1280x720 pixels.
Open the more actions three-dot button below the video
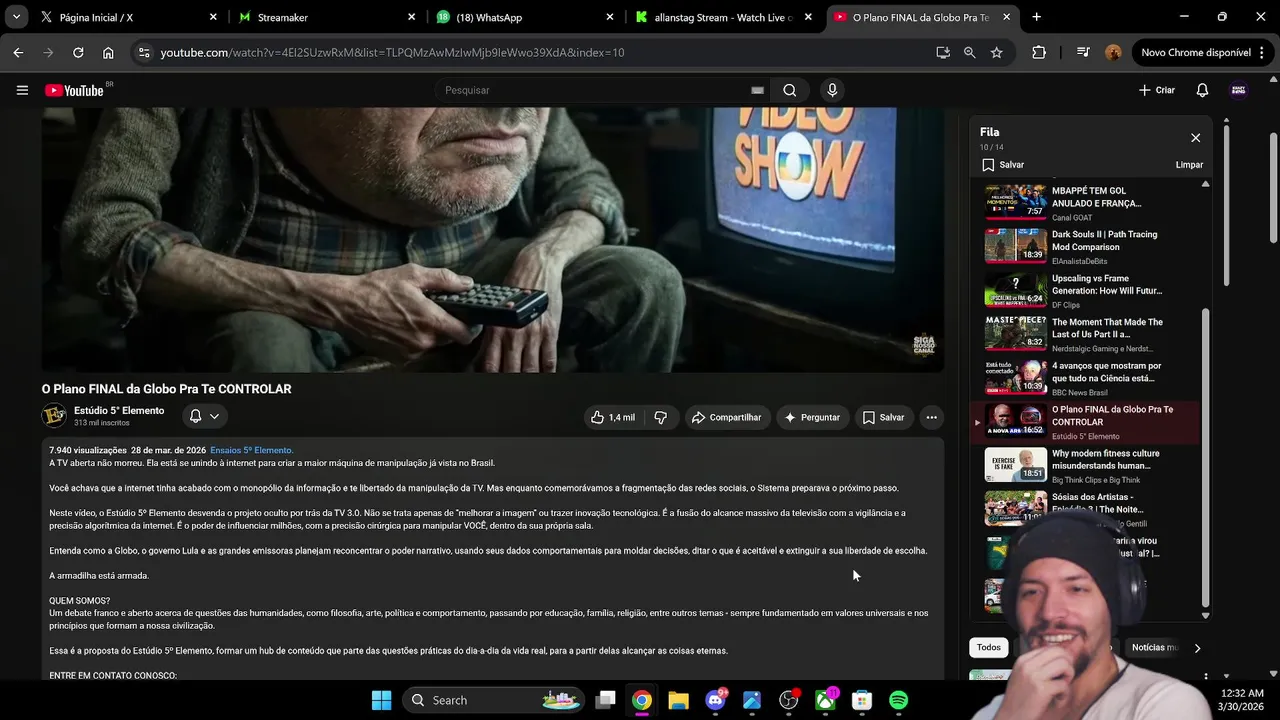[x=931, y=417]
